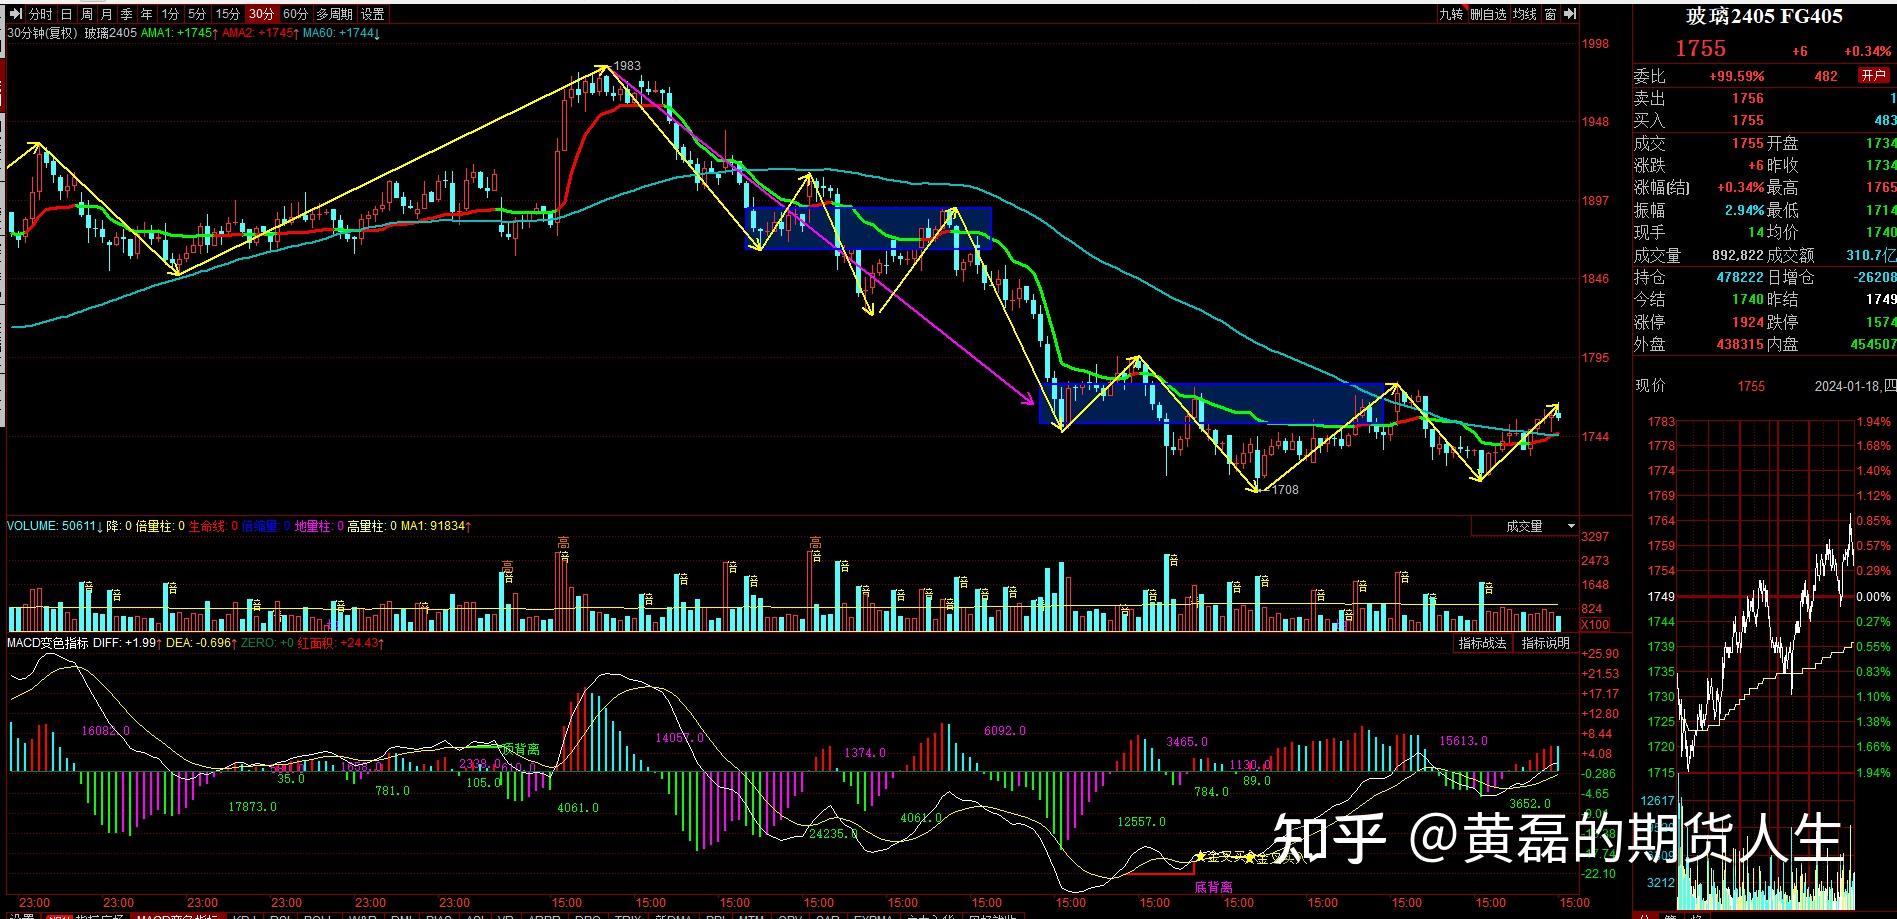
Task: Click the 1998 price axis label
Action: pyautogui.click(x=1595, y=44)
